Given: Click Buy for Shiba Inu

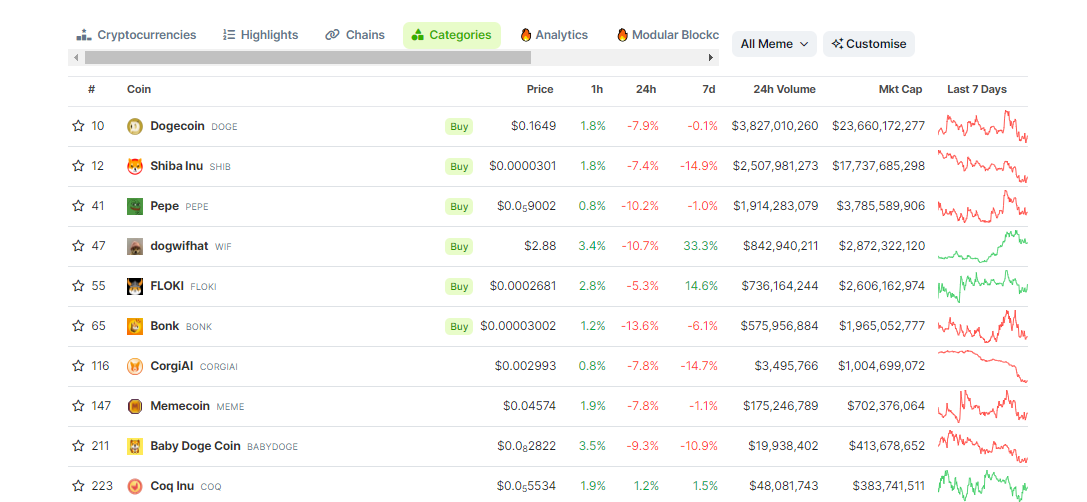Looking at the screenshot, I should pos(459,166).
